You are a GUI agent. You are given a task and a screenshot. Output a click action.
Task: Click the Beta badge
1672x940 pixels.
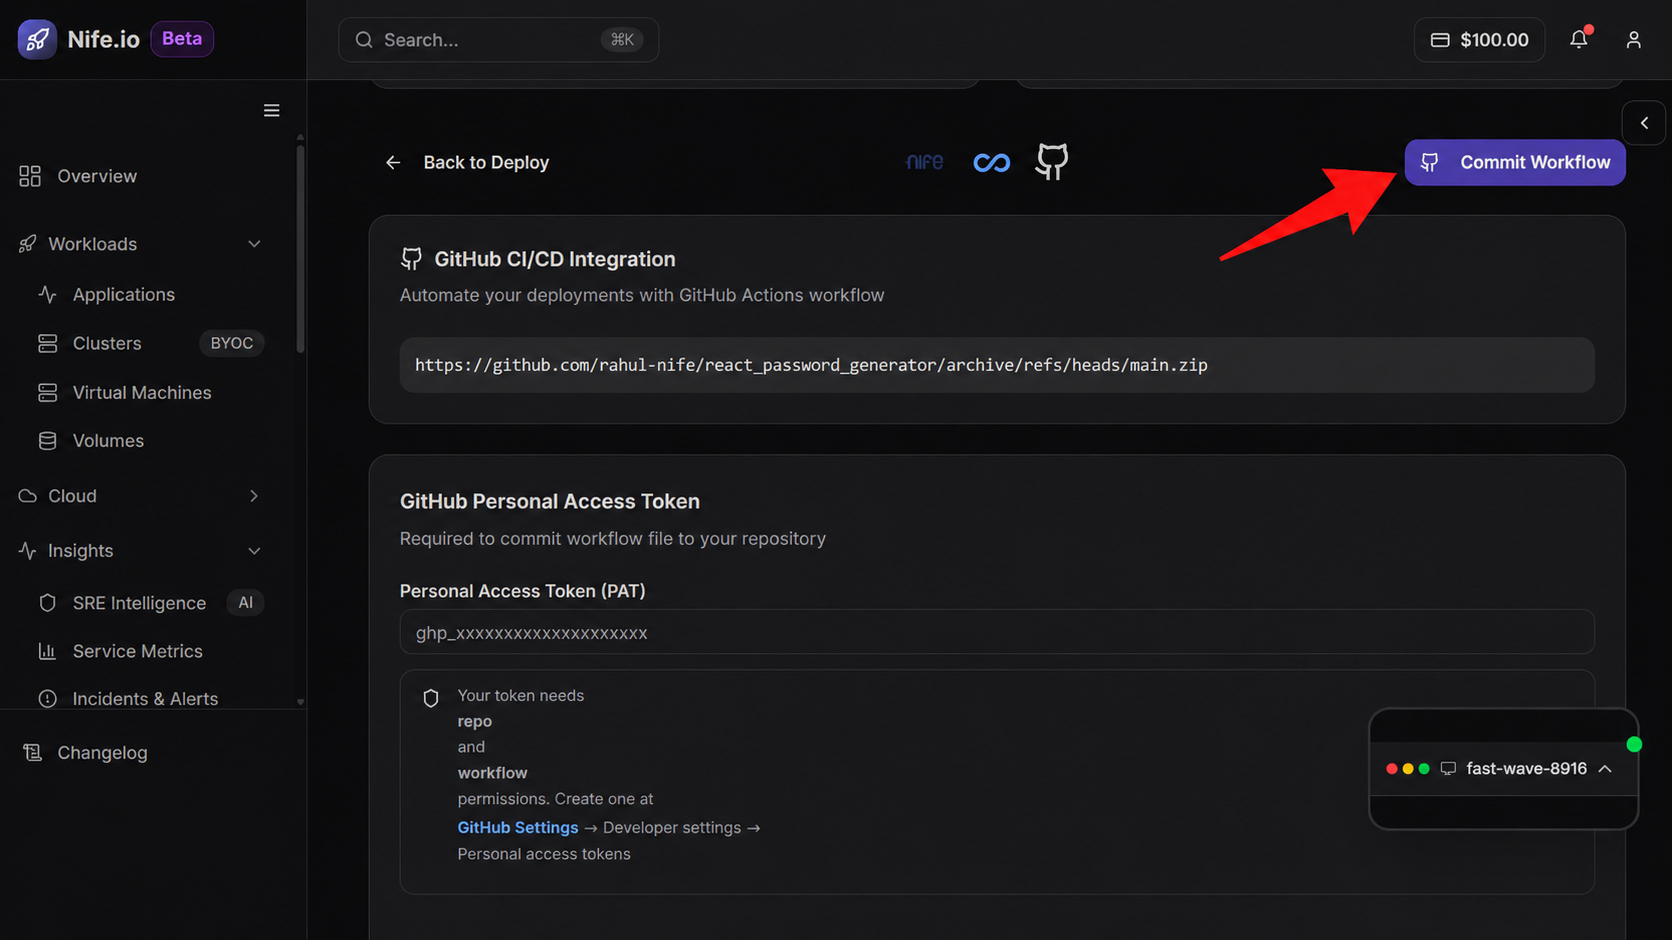pyautogui.click(x=182, y=39)
